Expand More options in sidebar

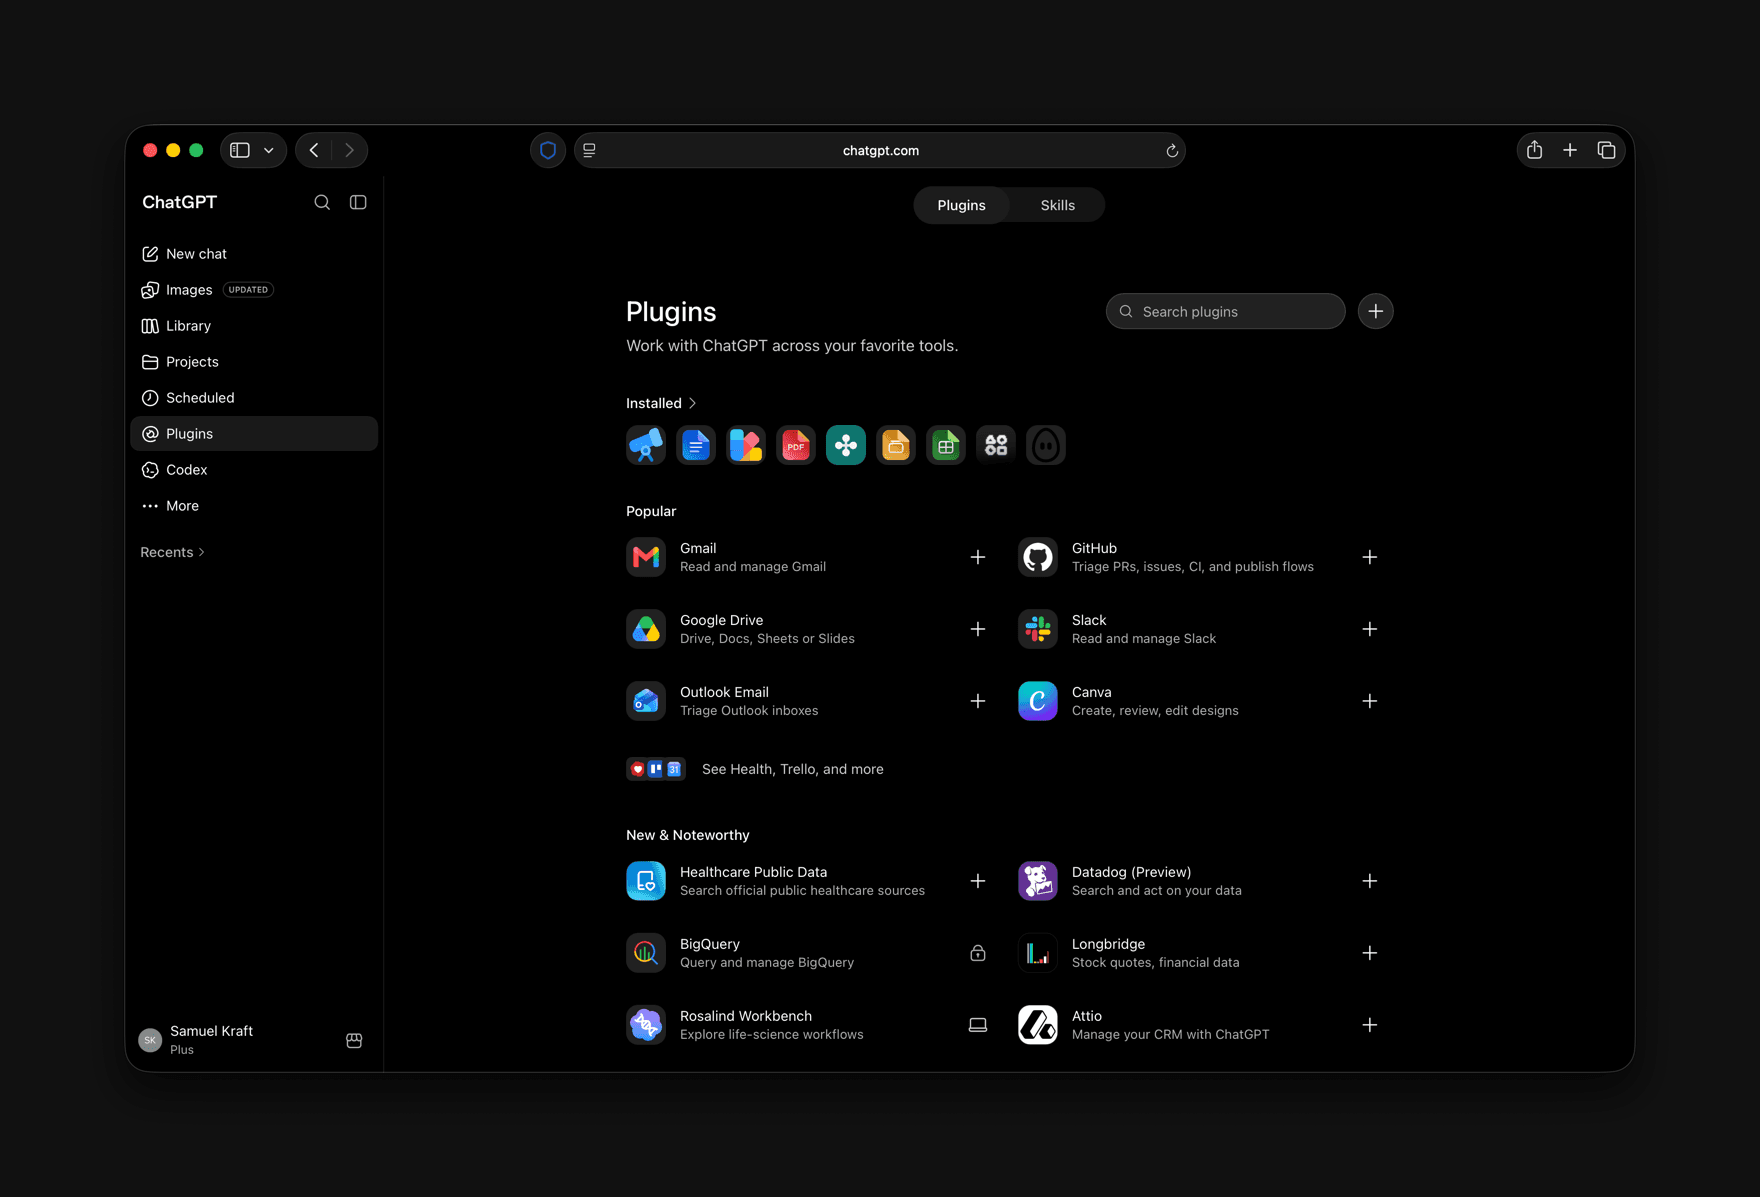[254, 506]
